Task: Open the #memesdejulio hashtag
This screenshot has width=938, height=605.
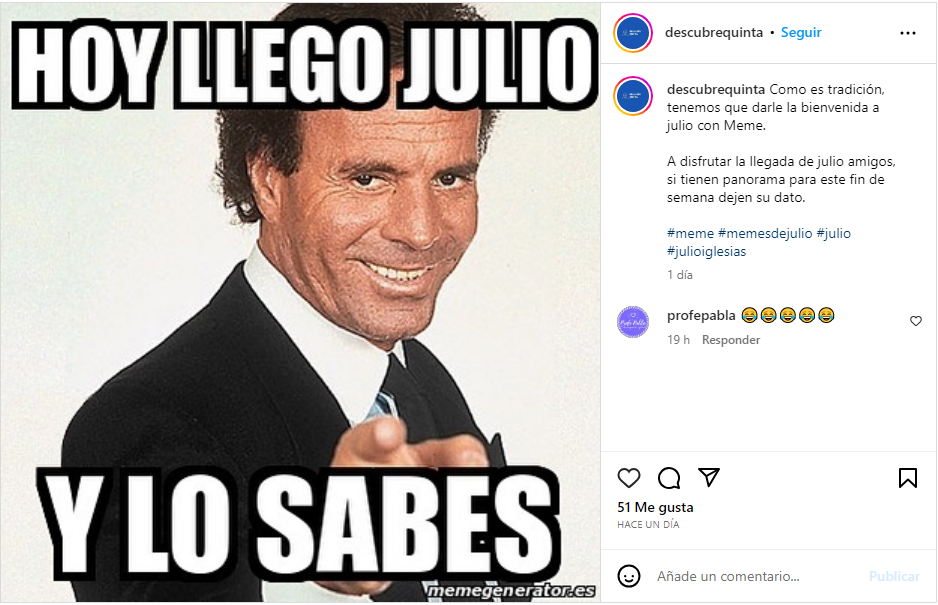Action: 765,233
